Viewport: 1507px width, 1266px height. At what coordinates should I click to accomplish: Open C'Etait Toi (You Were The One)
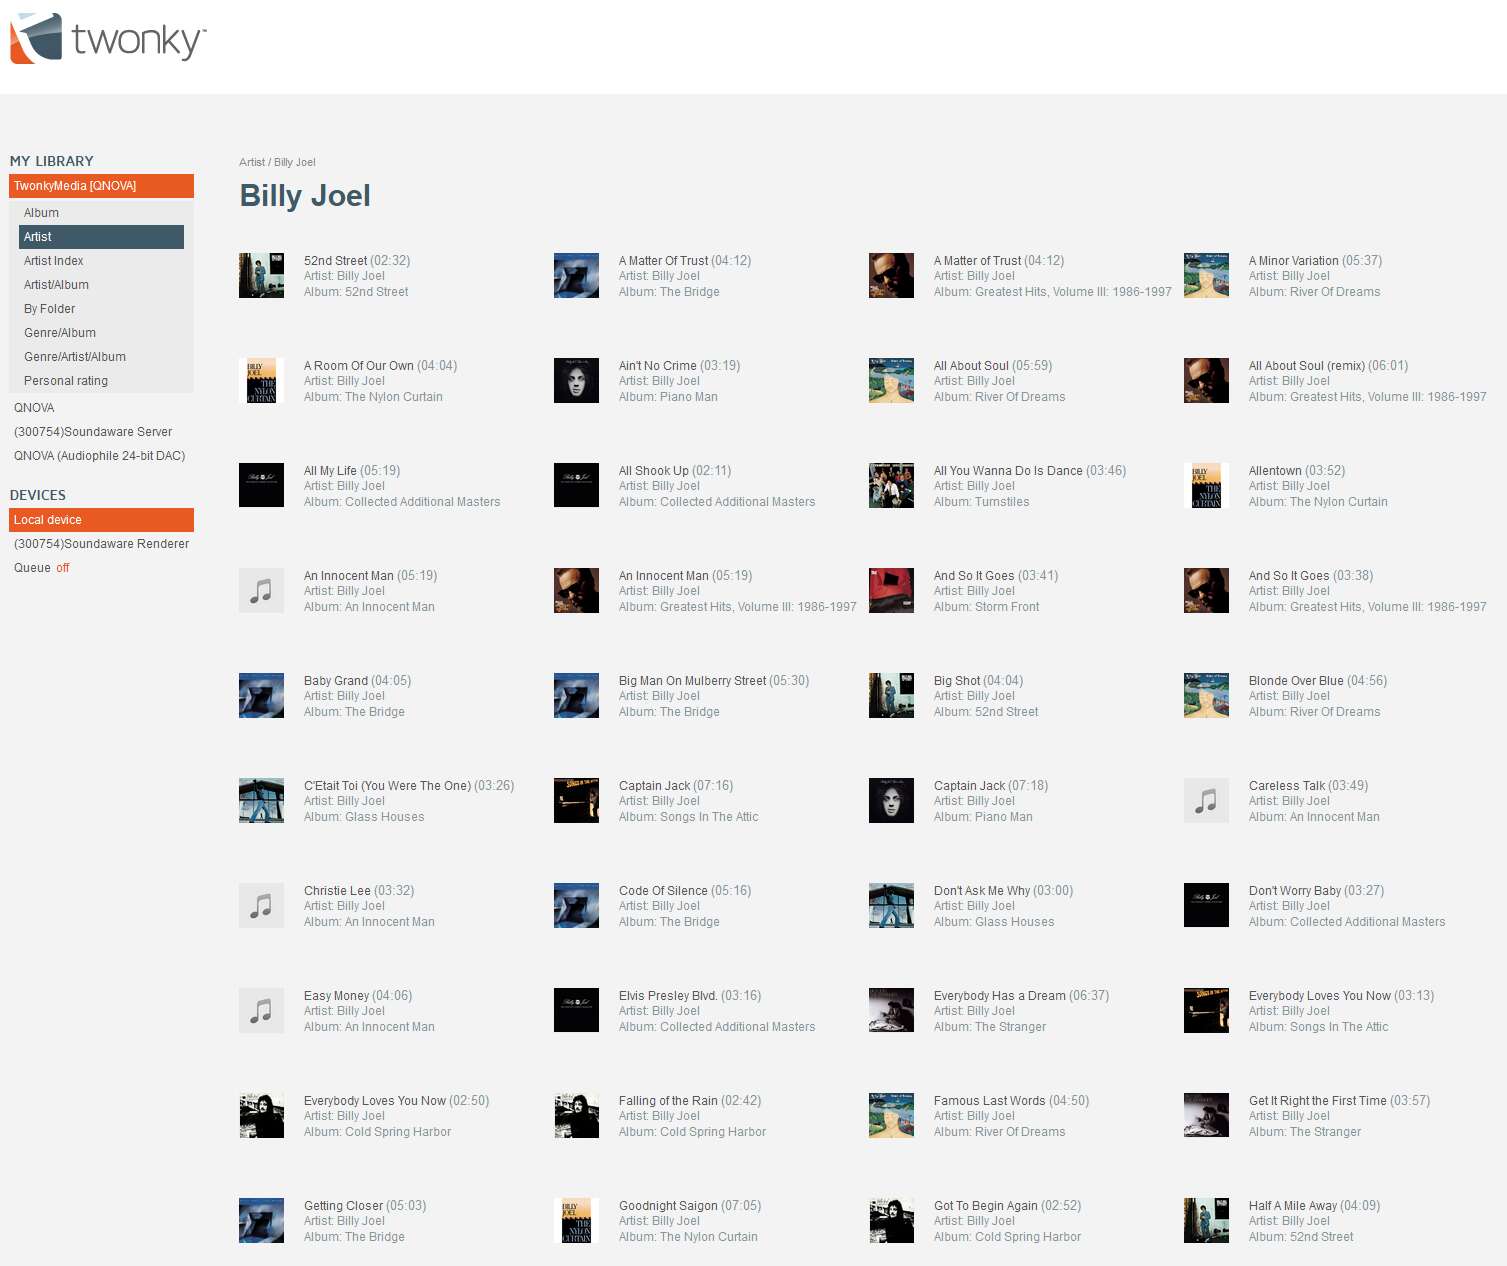pos(387,786)
